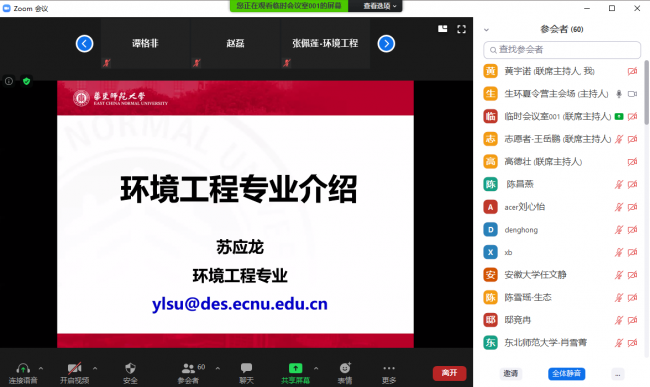This screenshot has width=650, height=387.
Task: Select 临时会议室001 participant avatar
Action: pyautogui.click(x=490, y=116)
